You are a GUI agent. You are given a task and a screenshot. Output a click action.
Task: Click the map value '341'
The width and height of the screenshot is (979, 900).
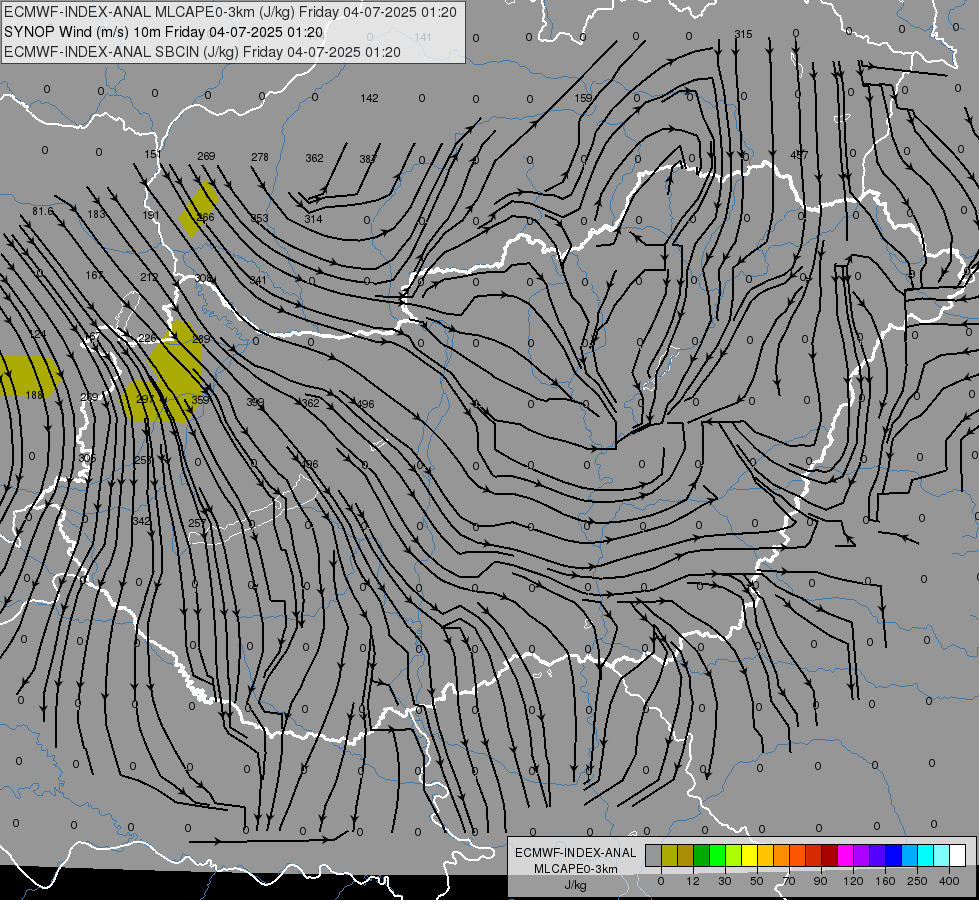[x=258, y=280]
